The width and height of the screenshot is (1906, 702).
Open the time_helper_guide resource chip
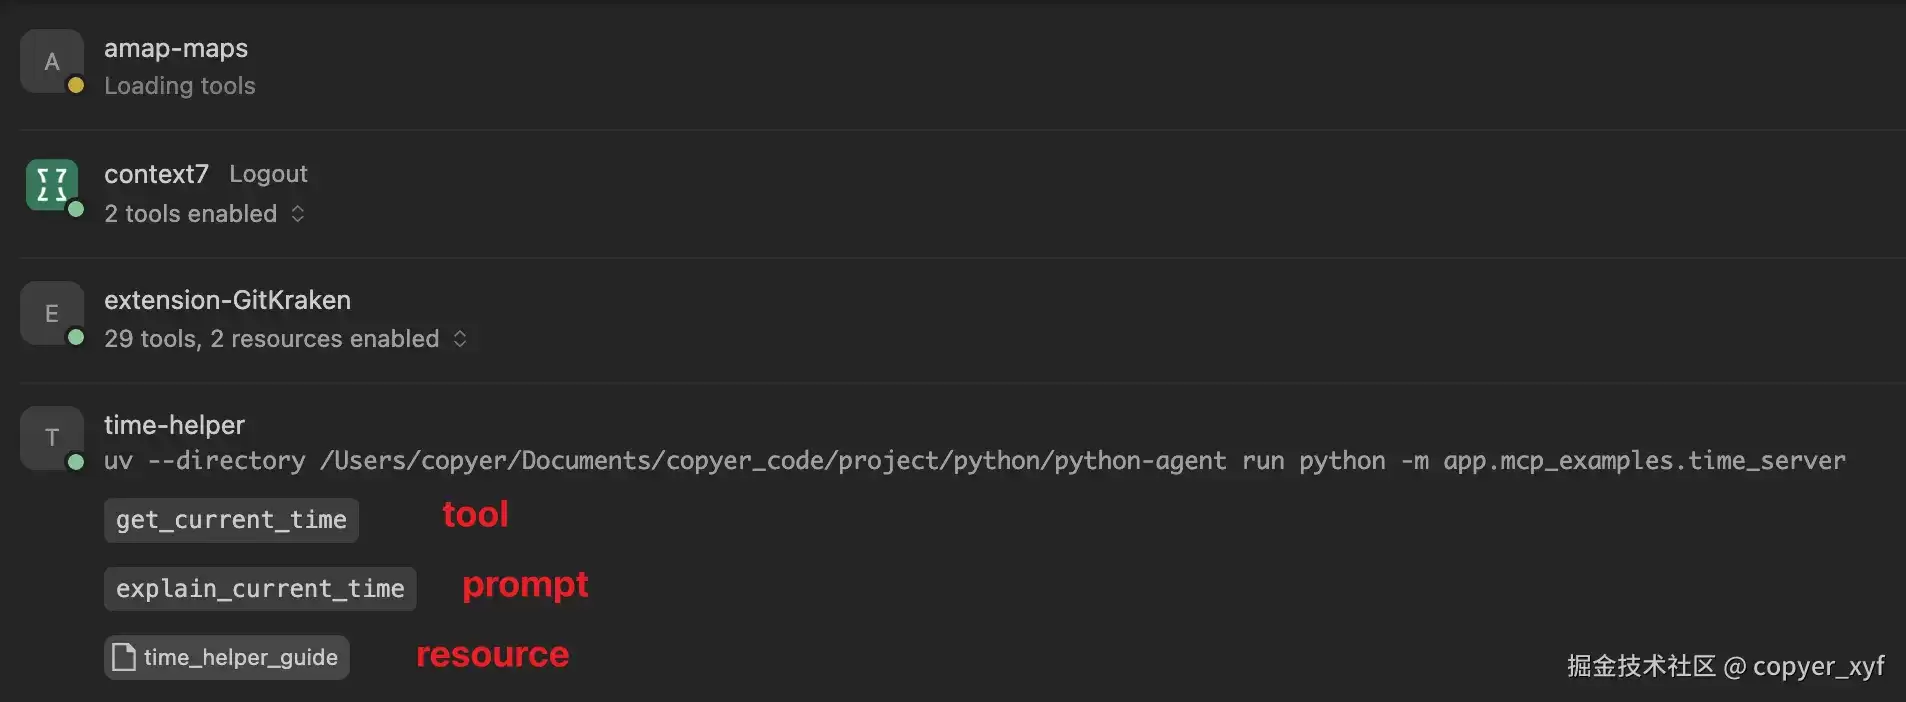[227, 657]
